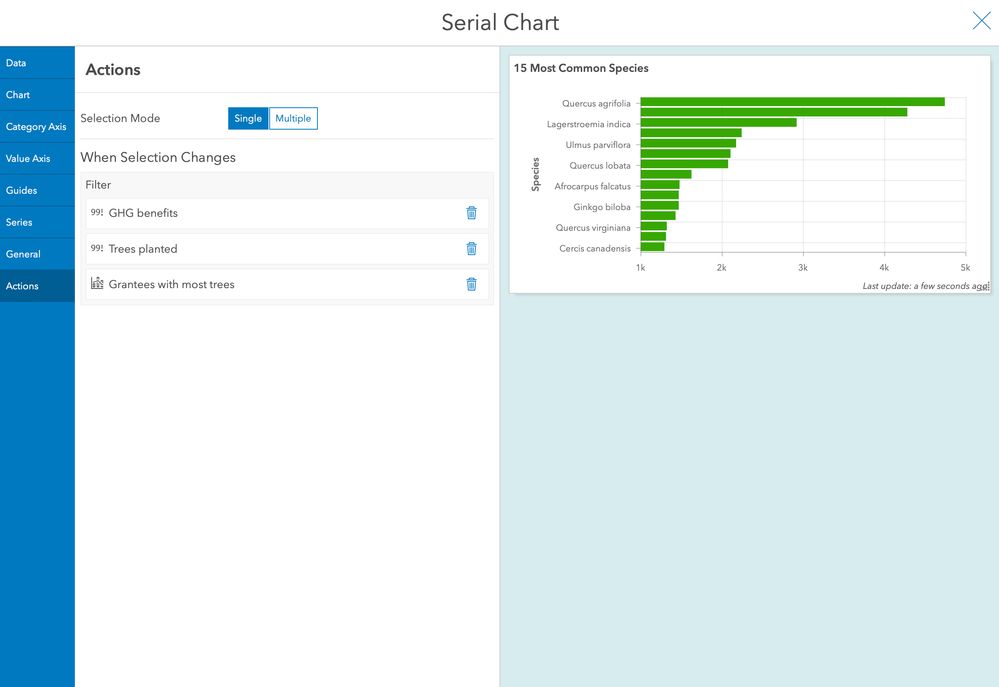Click the indicator icon beside GHG benefits
The image size is (999, 687).
tap(97, 212)
